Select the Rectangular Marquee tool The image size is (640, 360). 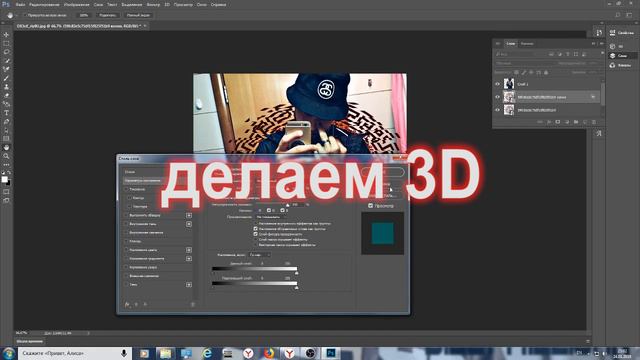tap(6, 43)
